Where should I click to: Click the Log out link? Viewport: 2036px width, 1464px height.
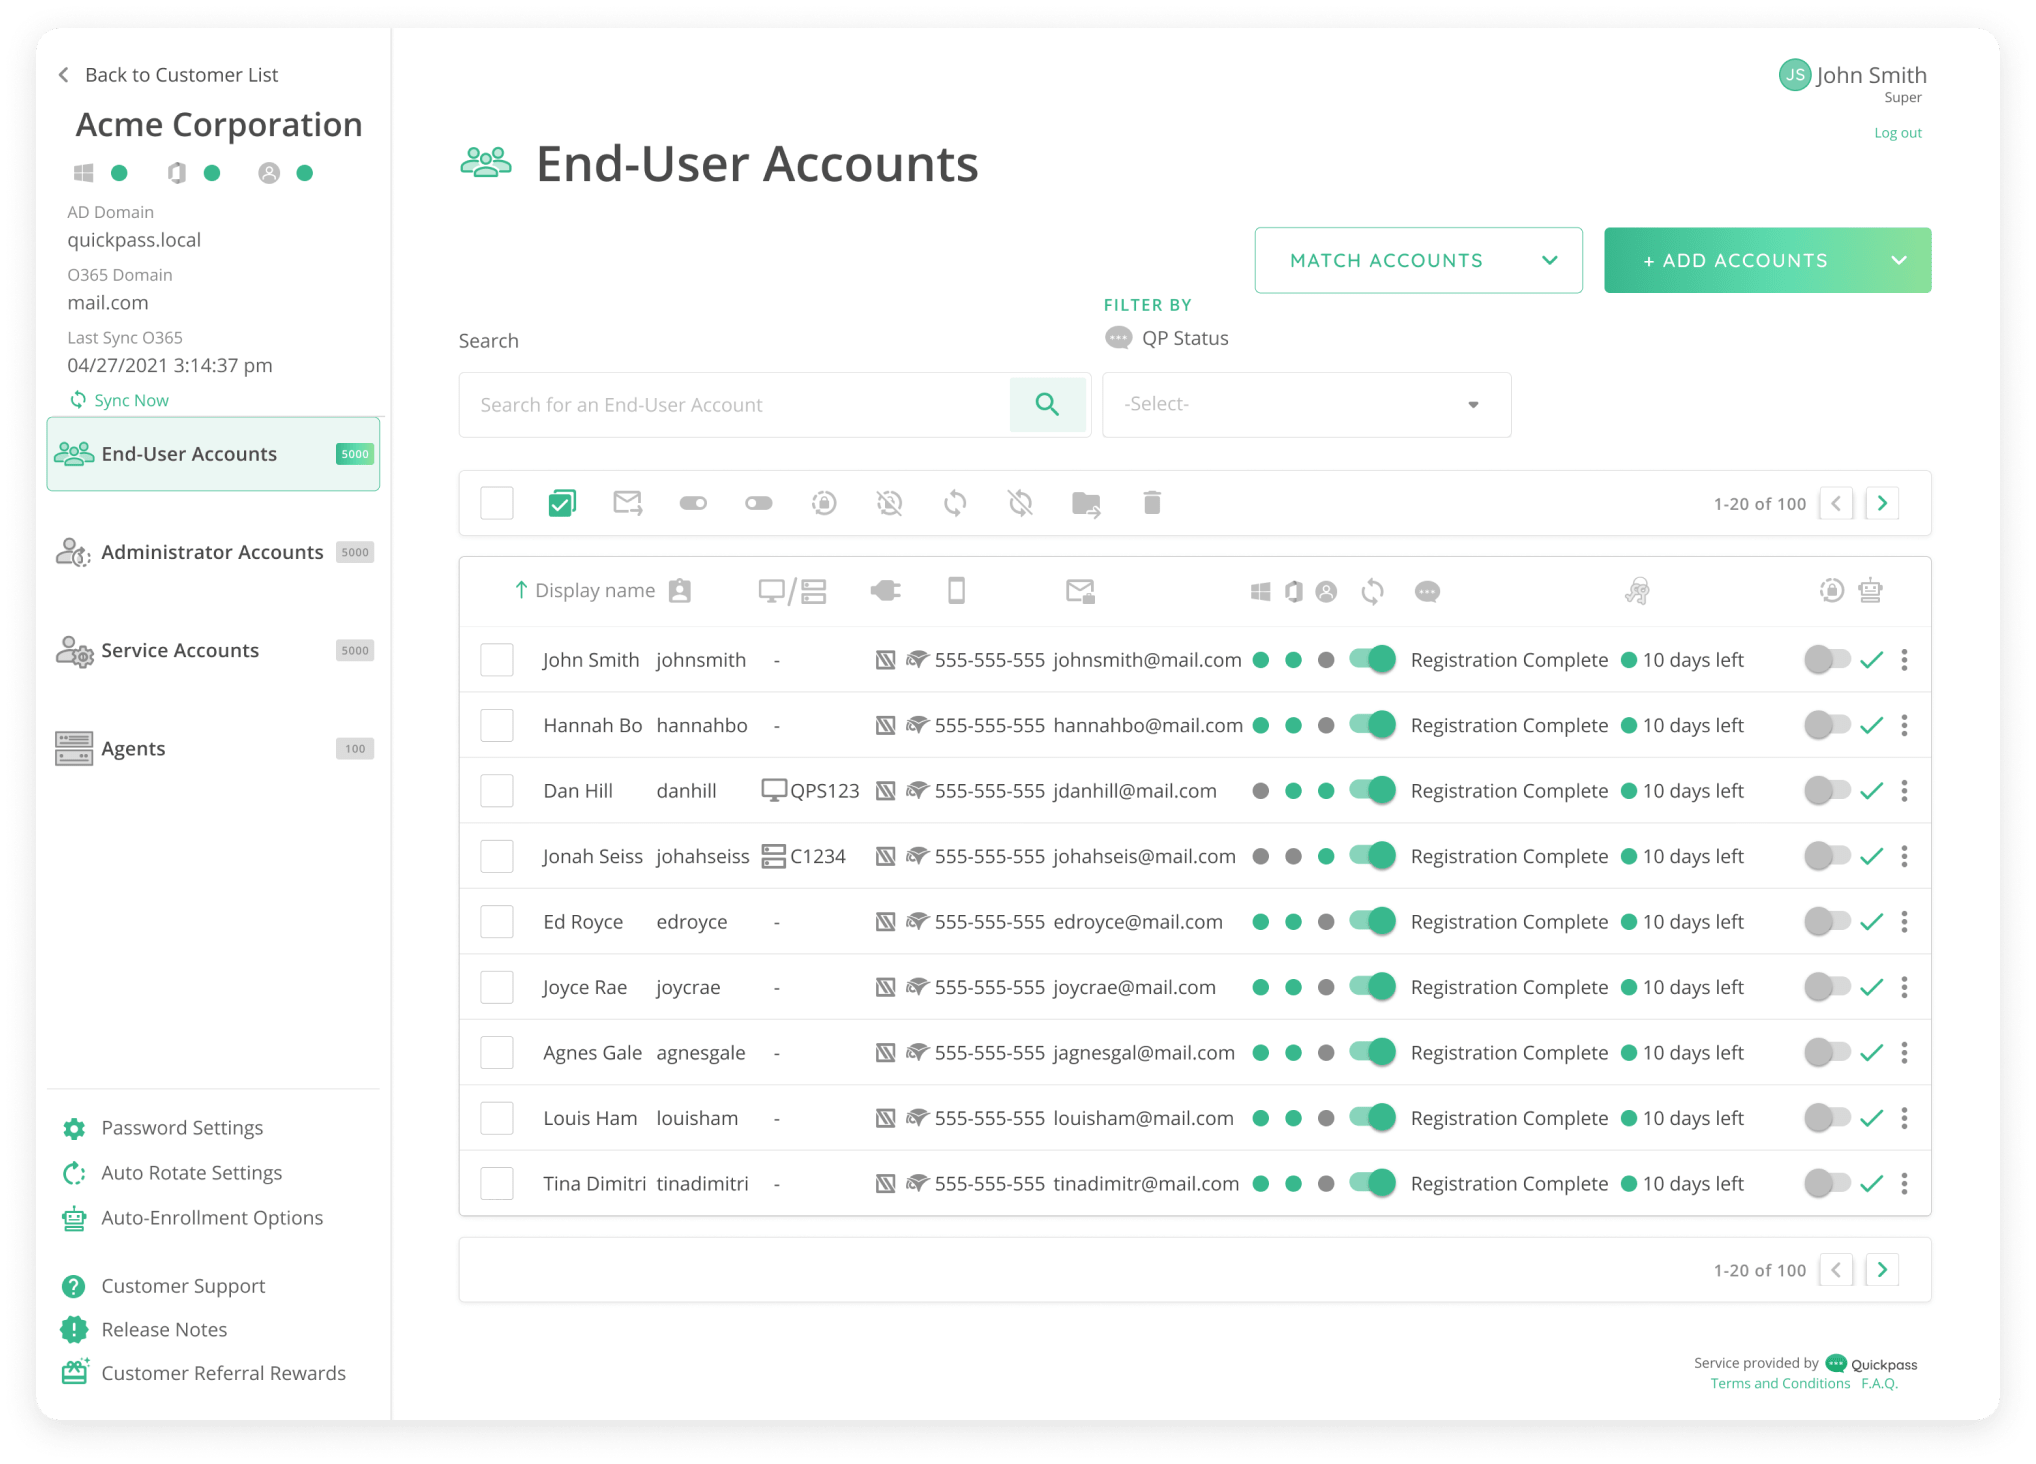1897,133
